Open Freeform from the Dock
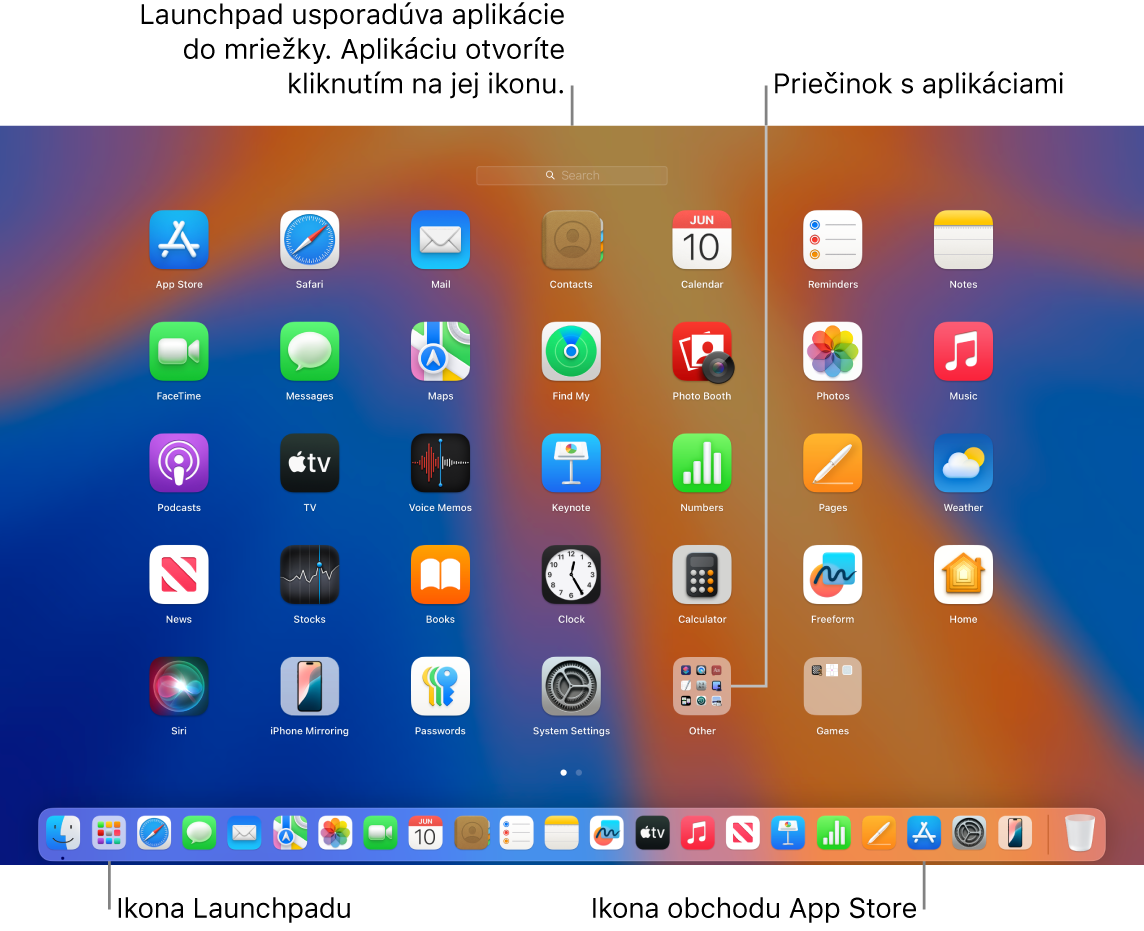 607,833
